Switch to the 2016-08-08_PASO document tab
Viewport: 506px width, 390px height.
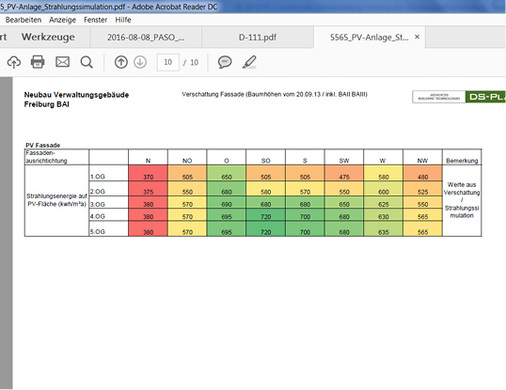(145, 37)
